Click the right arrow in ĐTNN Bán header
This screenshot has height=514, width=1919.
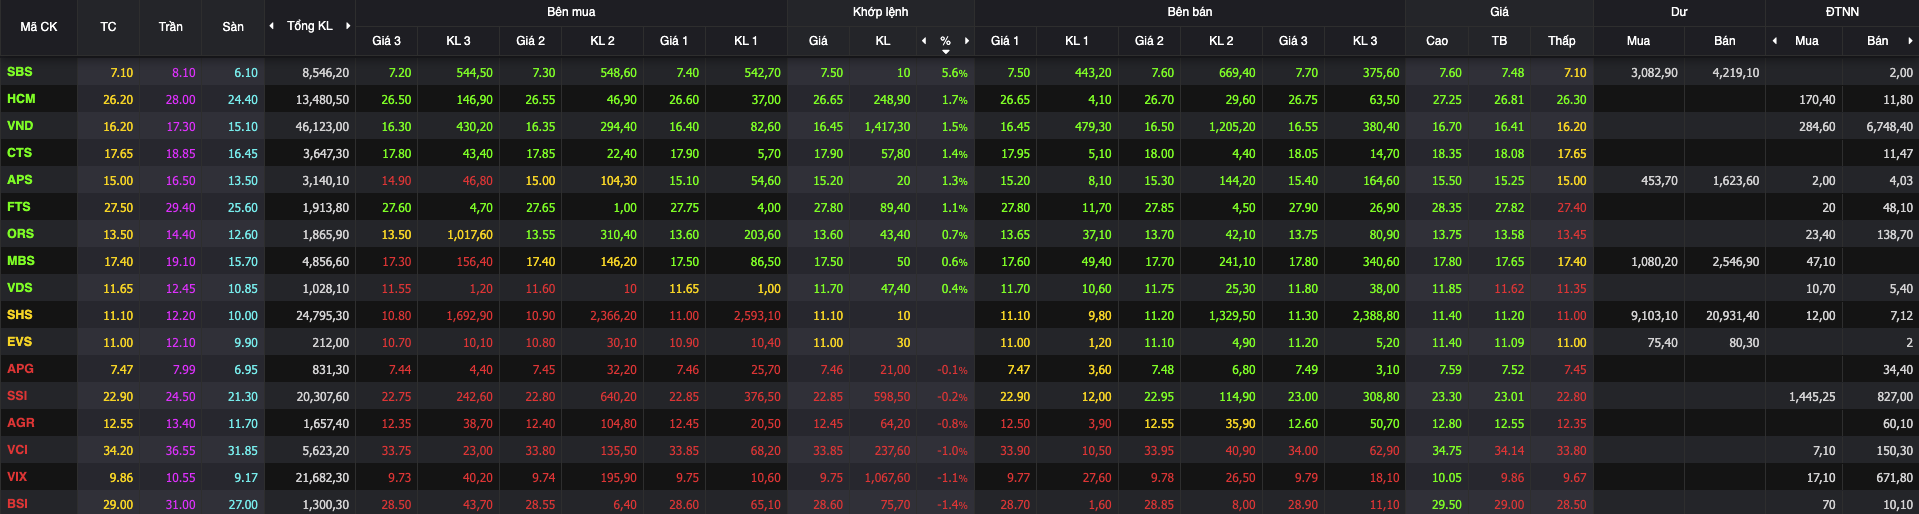(1910, 41)
